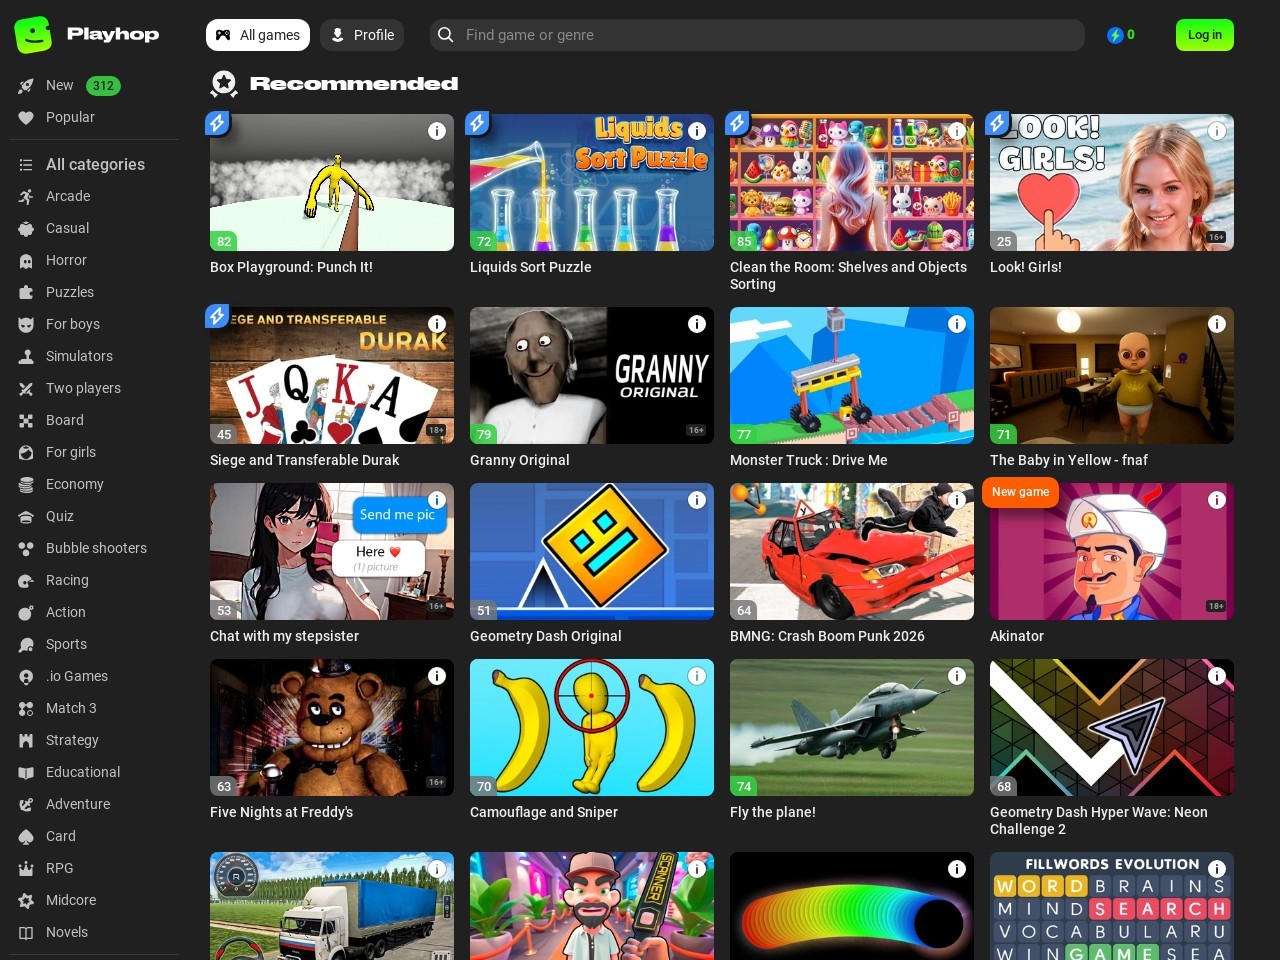This screenshot has height=960, width=1280.
Task: Open info icon on Monster Truck card
Action: (x=957, y=324)
